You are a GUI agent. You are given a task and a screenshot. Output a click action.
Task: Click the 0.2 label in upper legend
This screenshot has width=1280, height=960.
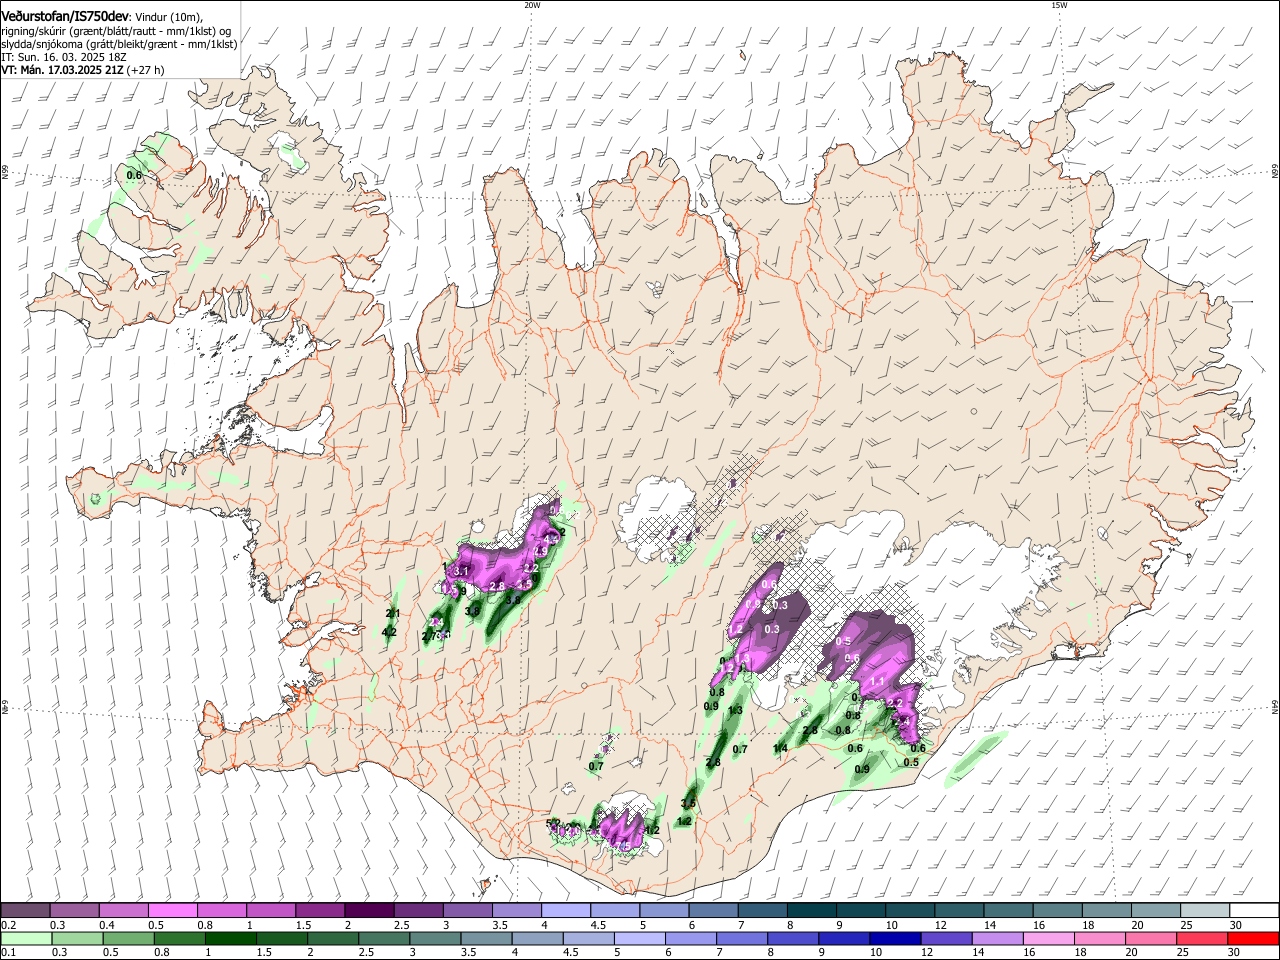7,925
